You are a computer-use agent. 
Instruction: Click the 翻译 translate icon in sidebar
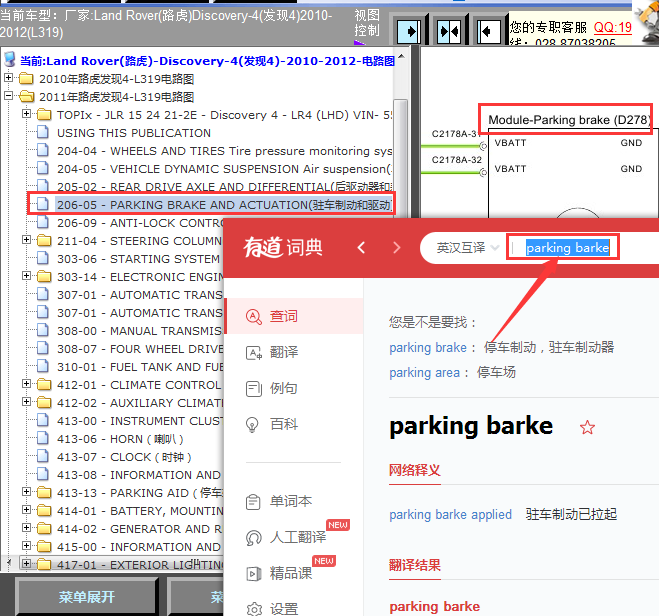[x=253, y=353]
